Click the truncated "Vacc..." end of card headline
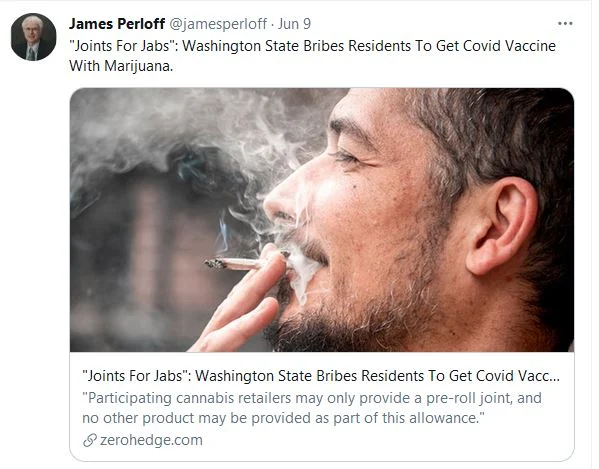 pos(539,376)
